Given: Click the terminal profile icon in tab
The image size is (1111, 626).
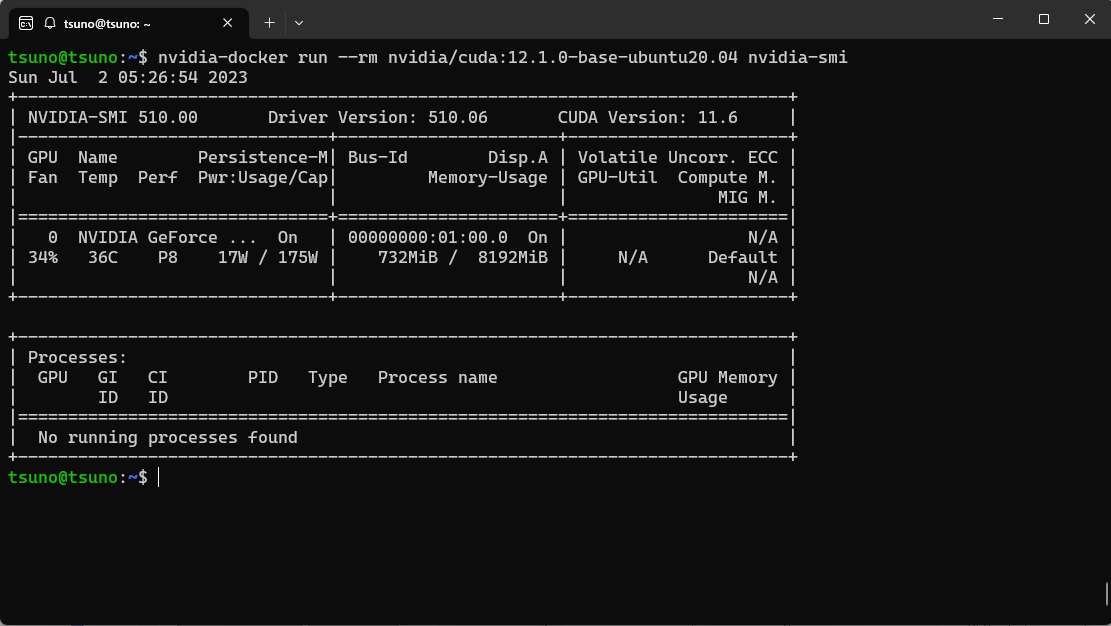Looking at the screenshot, I should tap(26, 23).
